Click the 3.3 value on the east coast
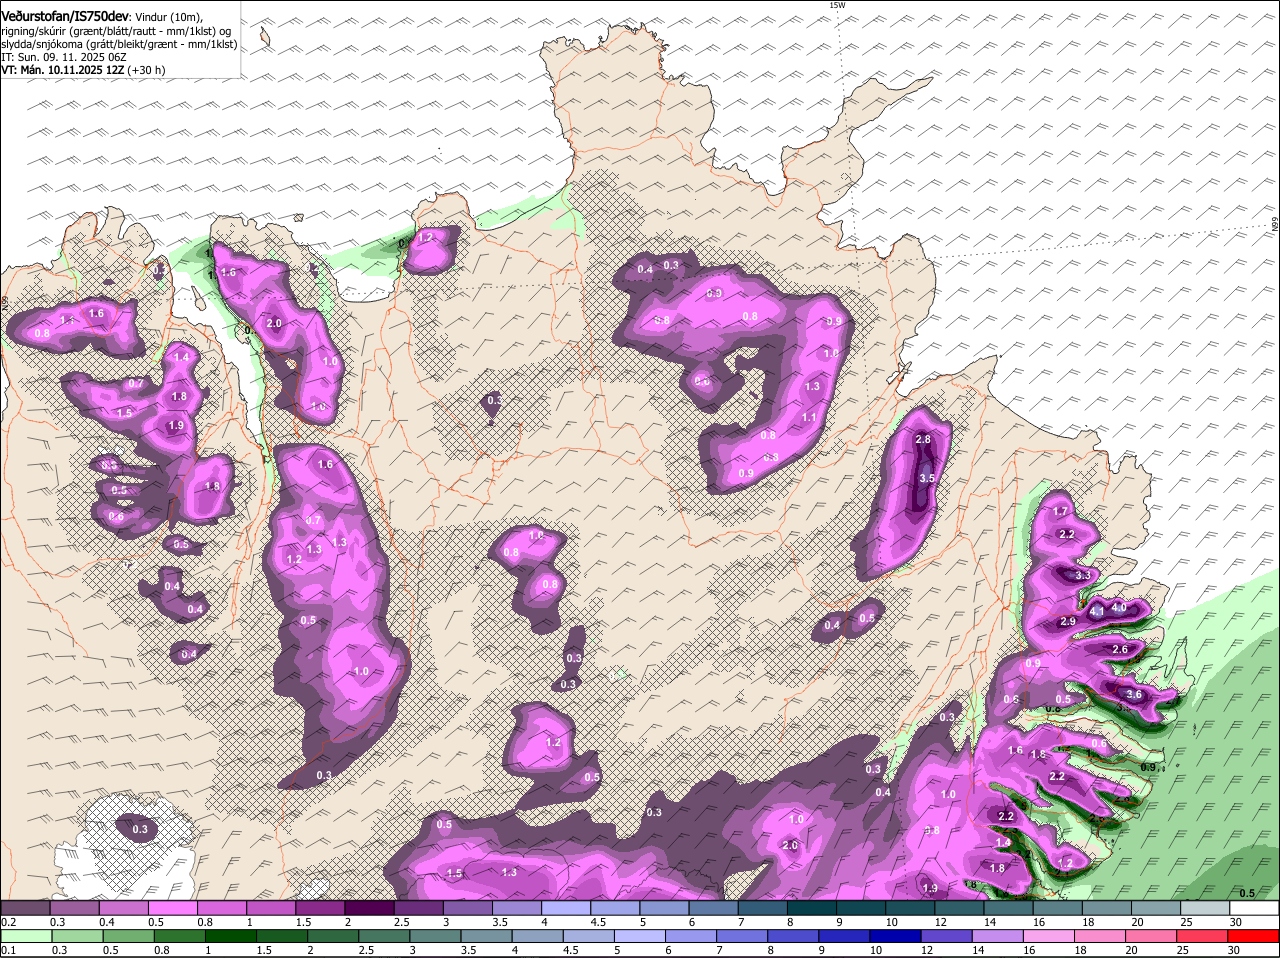Screen dimensions: 1280x958 click(1083, 575)
